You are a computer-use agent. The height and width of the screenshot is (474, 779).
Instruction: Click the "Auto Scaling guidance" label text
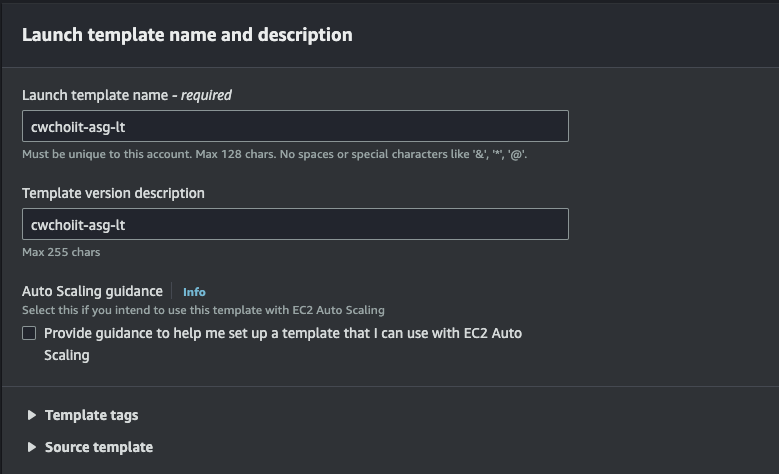tap(92, 291)
